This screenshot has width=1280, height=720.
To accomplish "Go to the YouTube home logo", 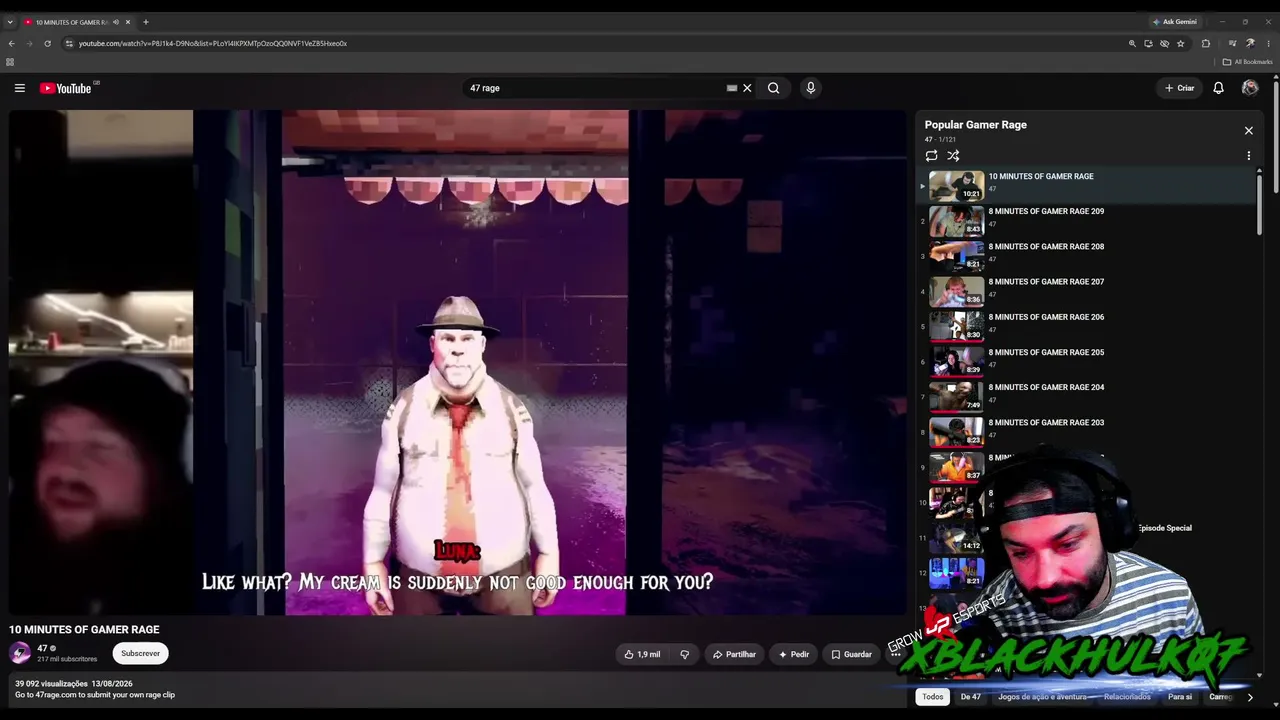I will click(x=66, y=88).
